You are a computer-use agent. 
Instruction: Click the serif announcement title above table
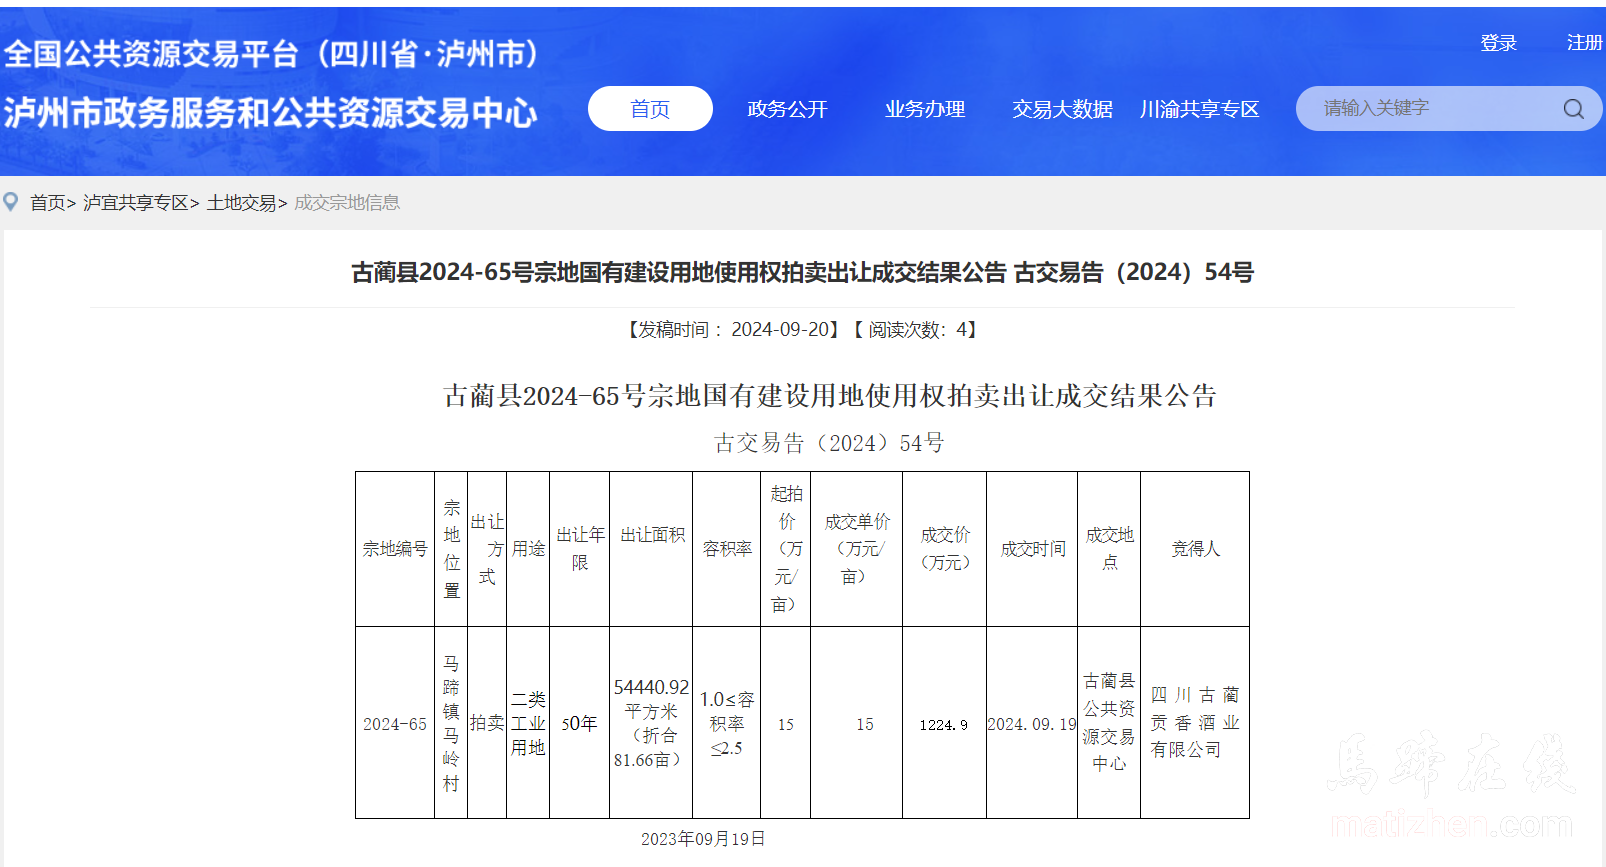(x=830, y=396)
